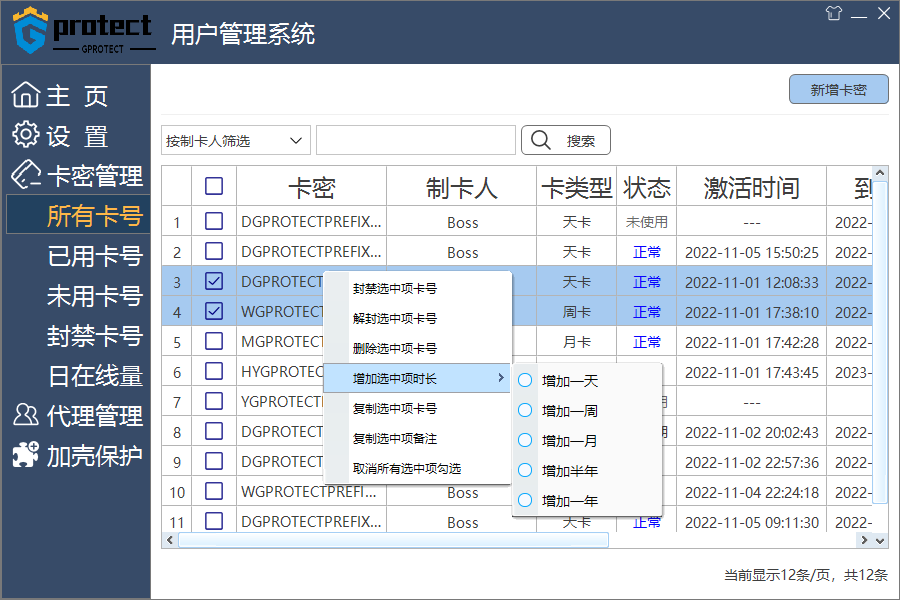Click activation time 2022-11-05 15:50:25
Screen dimensions: 900x600
(x=751, y=252)
